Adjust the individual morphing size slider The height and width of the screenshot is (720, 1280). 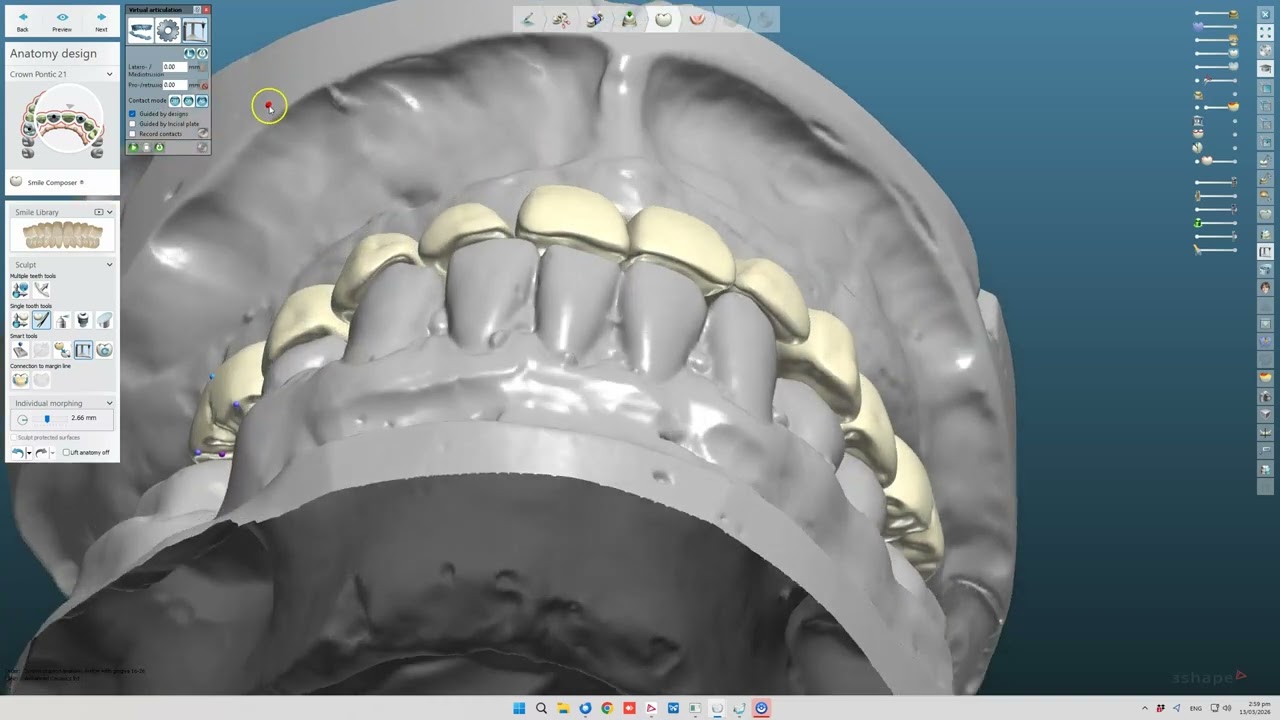pos(46,419)
